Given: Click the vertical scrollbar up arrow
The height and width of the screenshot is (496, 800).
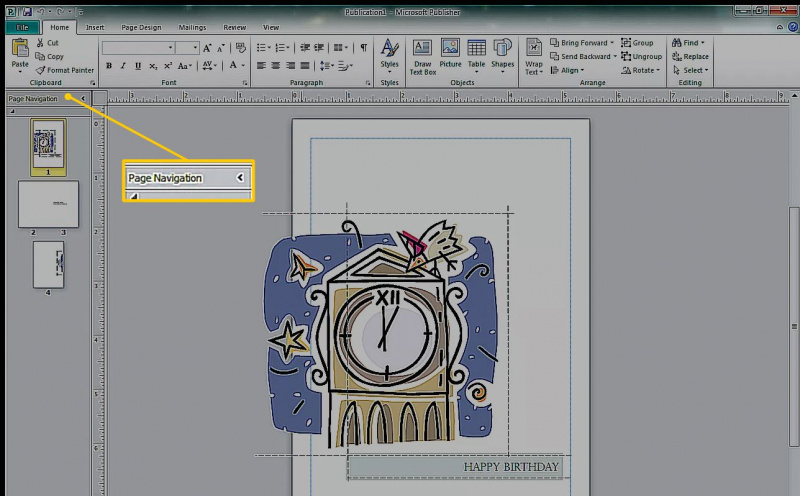Looking at the screenshot, I should [x=794, y=96].
